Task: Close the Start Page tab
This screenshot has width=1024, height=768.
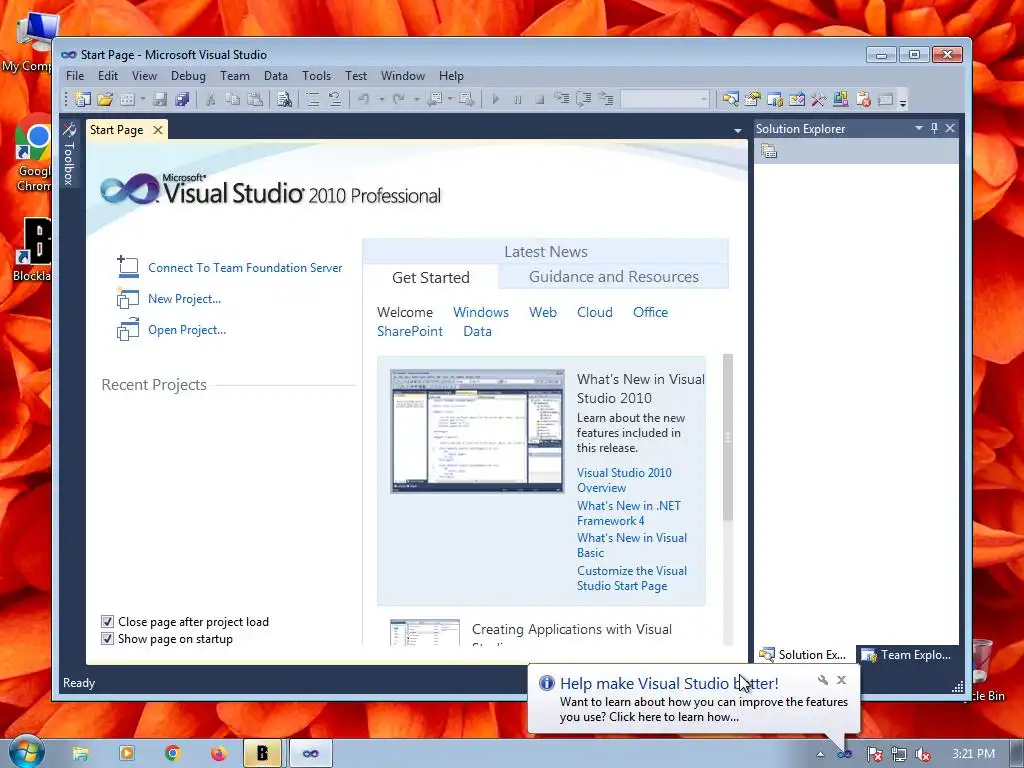Action: [x=157, y=130]
